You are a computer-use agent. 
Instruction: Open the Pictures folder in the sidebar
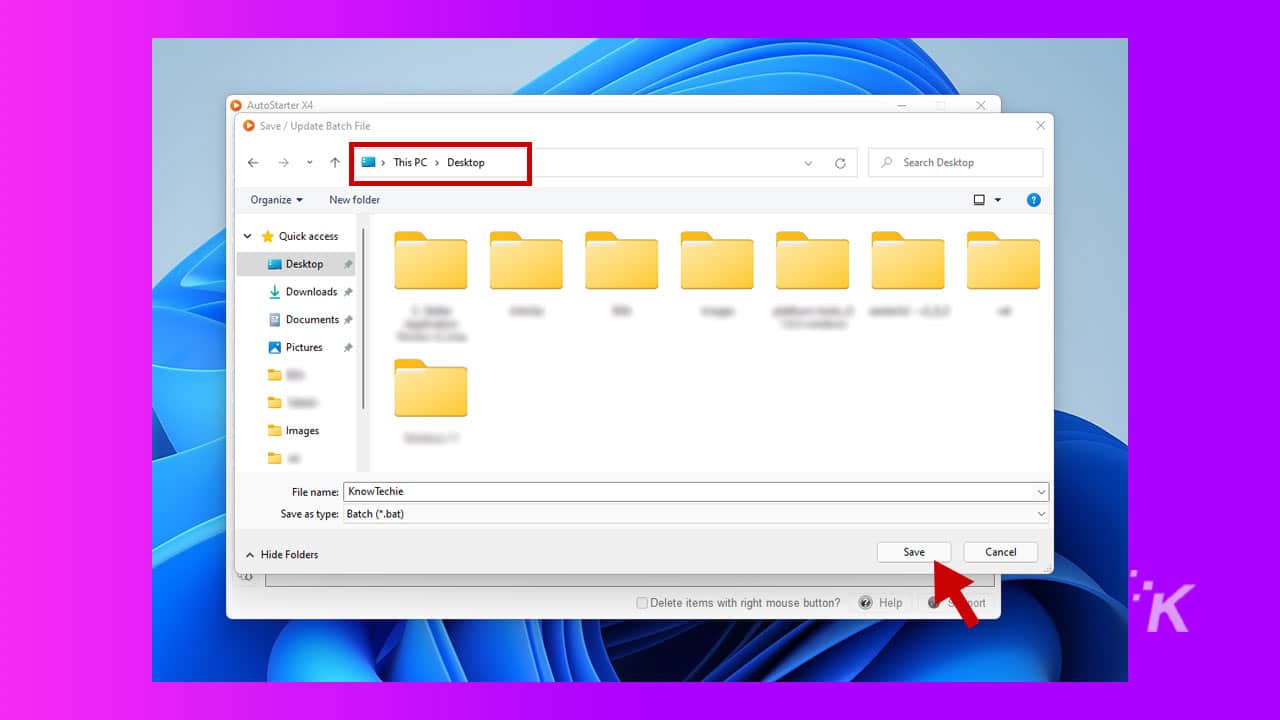(x=302, y=347)
